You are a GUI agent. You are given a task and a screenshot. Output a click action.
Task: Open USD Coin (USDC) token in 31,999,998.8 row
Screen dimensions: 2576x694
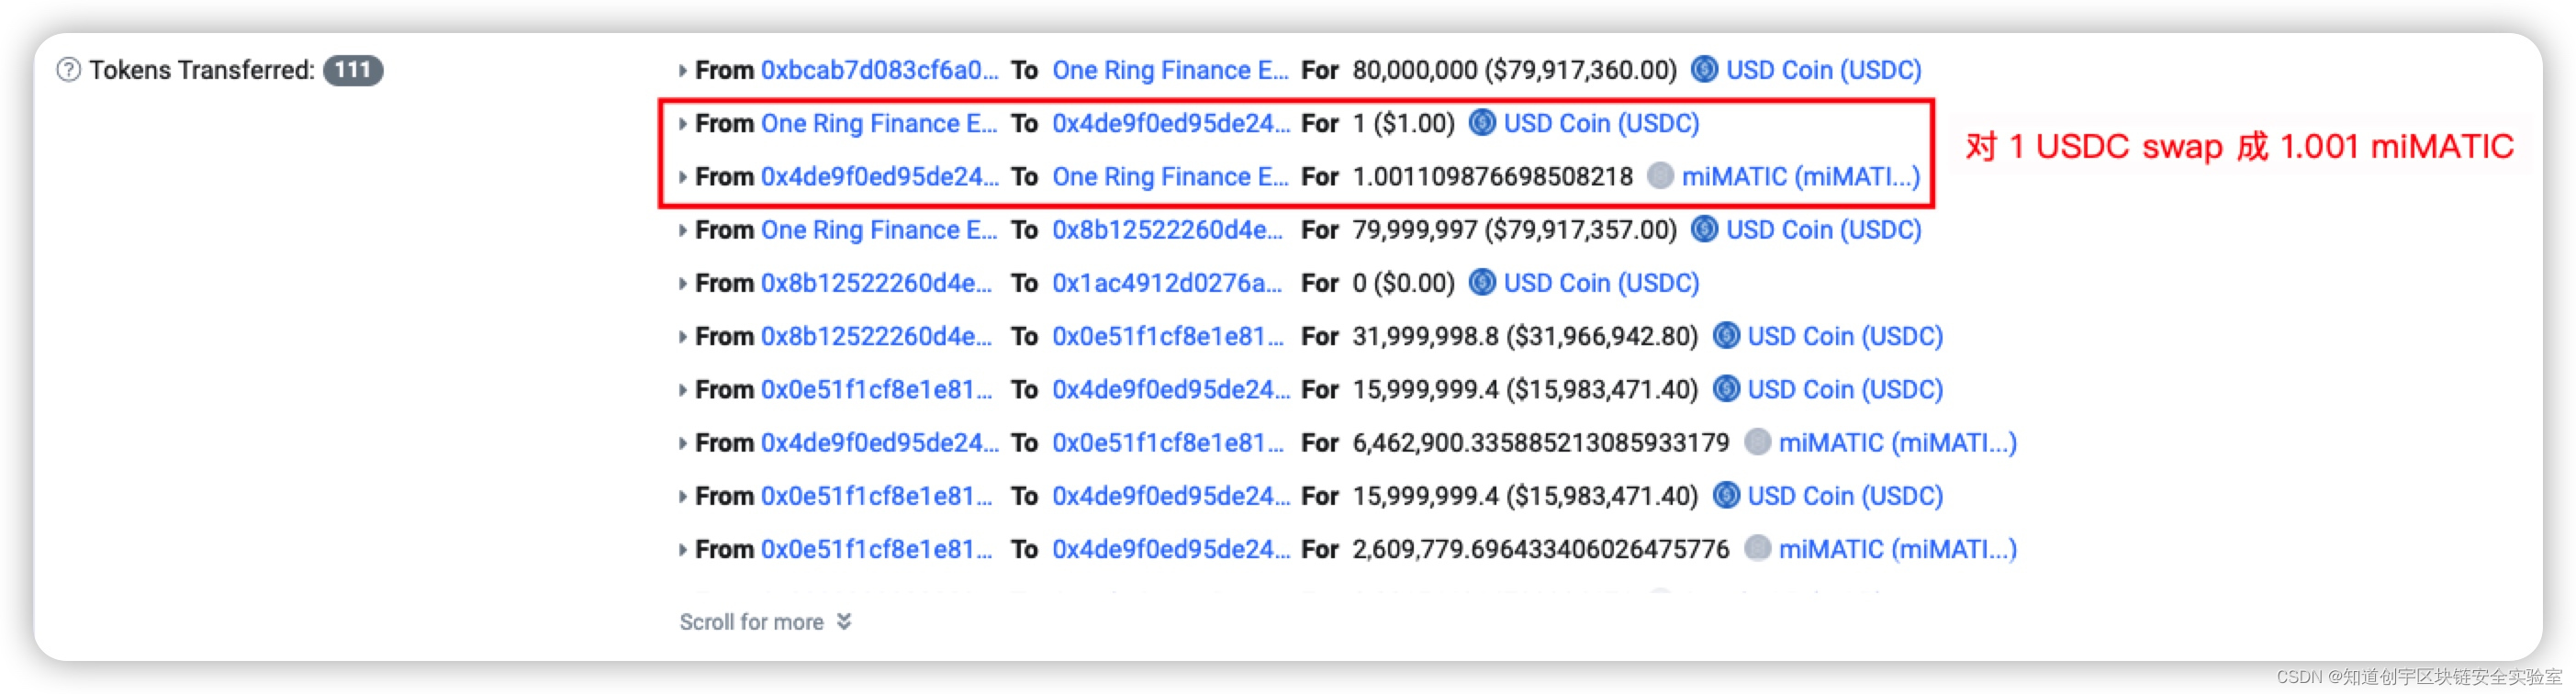[1845, 336]
